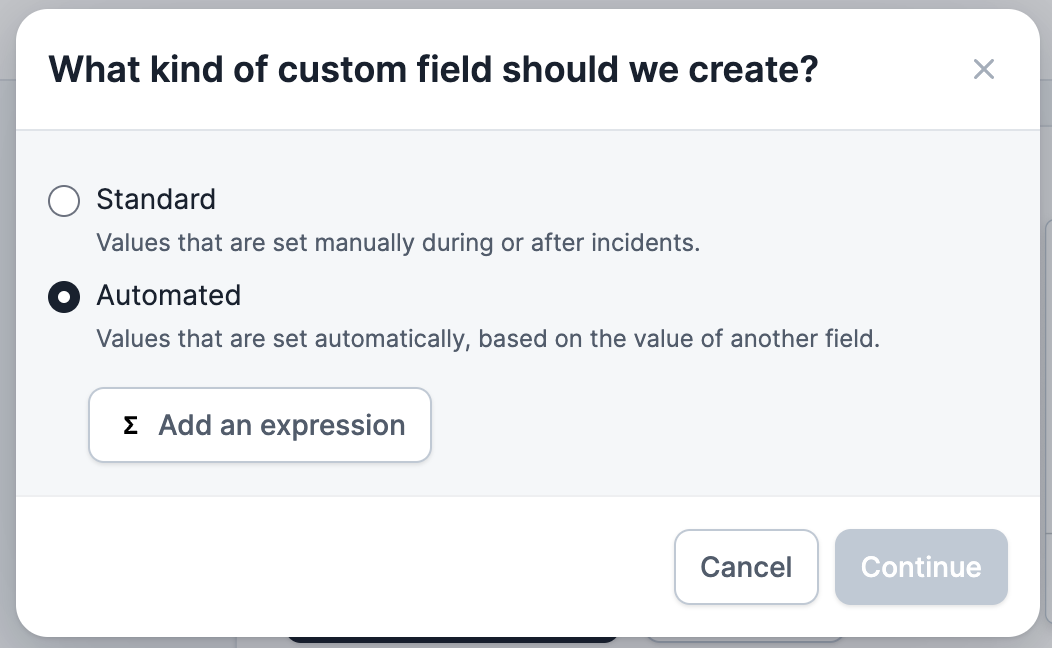Select the Automated radio button

pyautogui.click(x=64, y=298)
